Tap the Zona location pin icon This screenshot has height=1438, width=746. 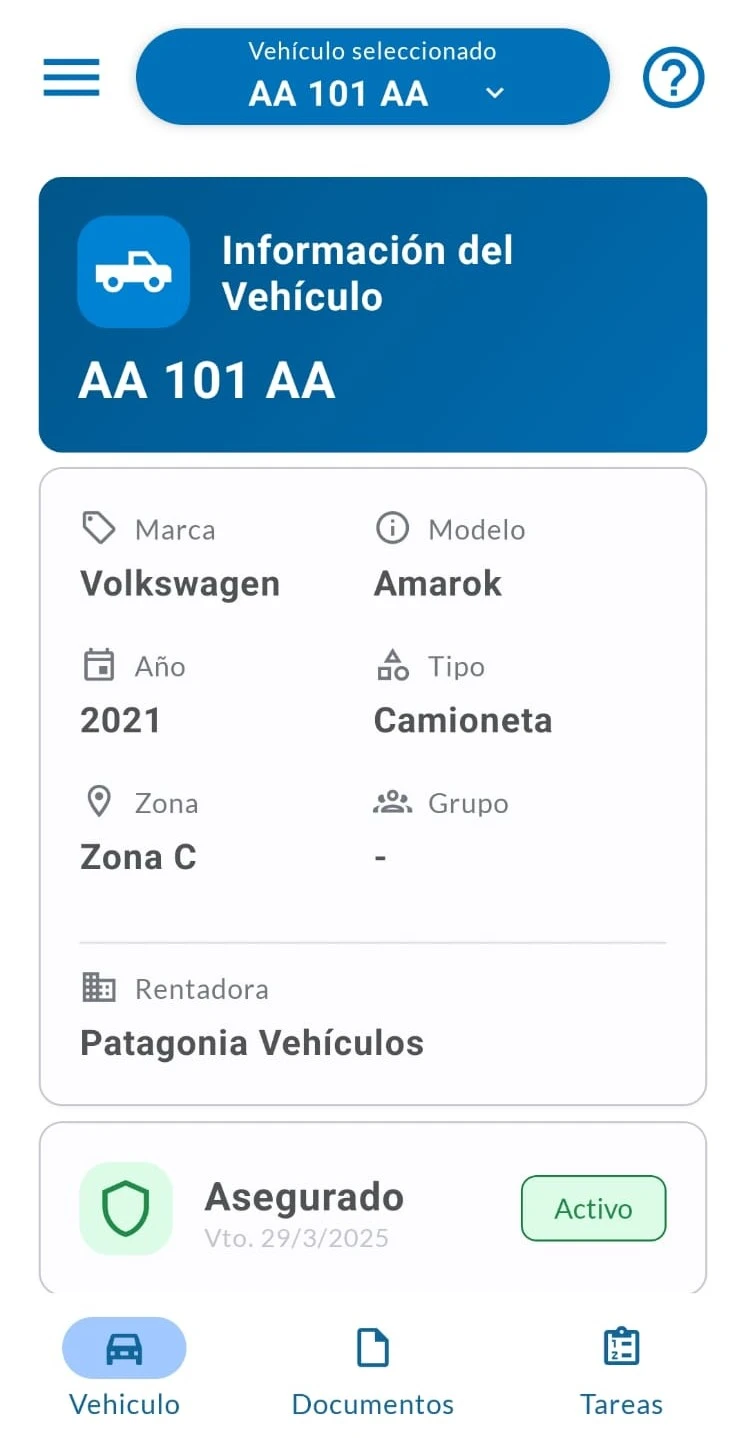click(98, 802)
